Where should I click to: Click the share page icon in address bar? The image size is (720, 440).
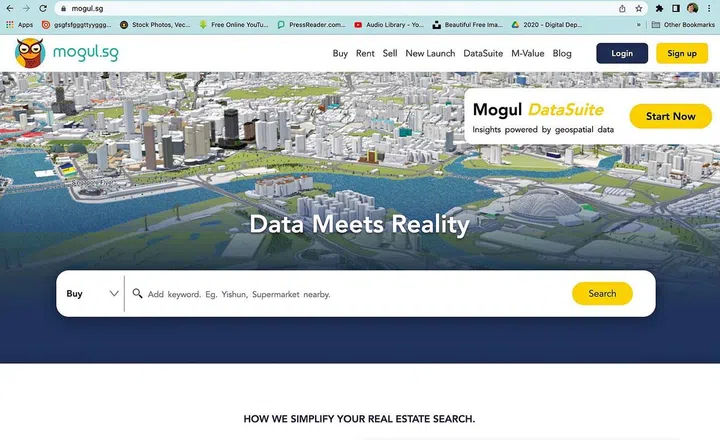pos(623,8)
